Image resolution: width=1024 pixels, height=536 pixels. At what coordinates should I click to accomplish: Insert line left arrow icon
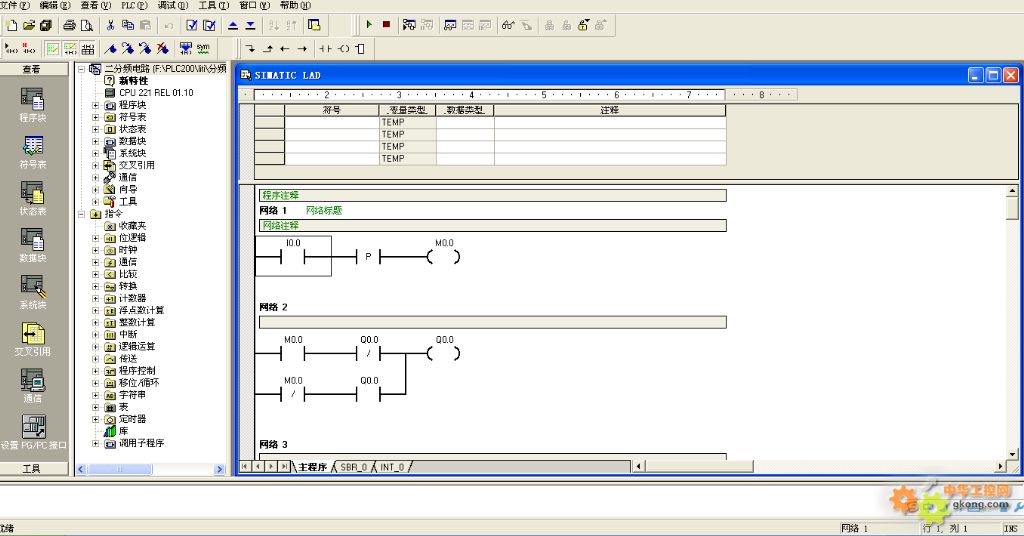point(285,48)
